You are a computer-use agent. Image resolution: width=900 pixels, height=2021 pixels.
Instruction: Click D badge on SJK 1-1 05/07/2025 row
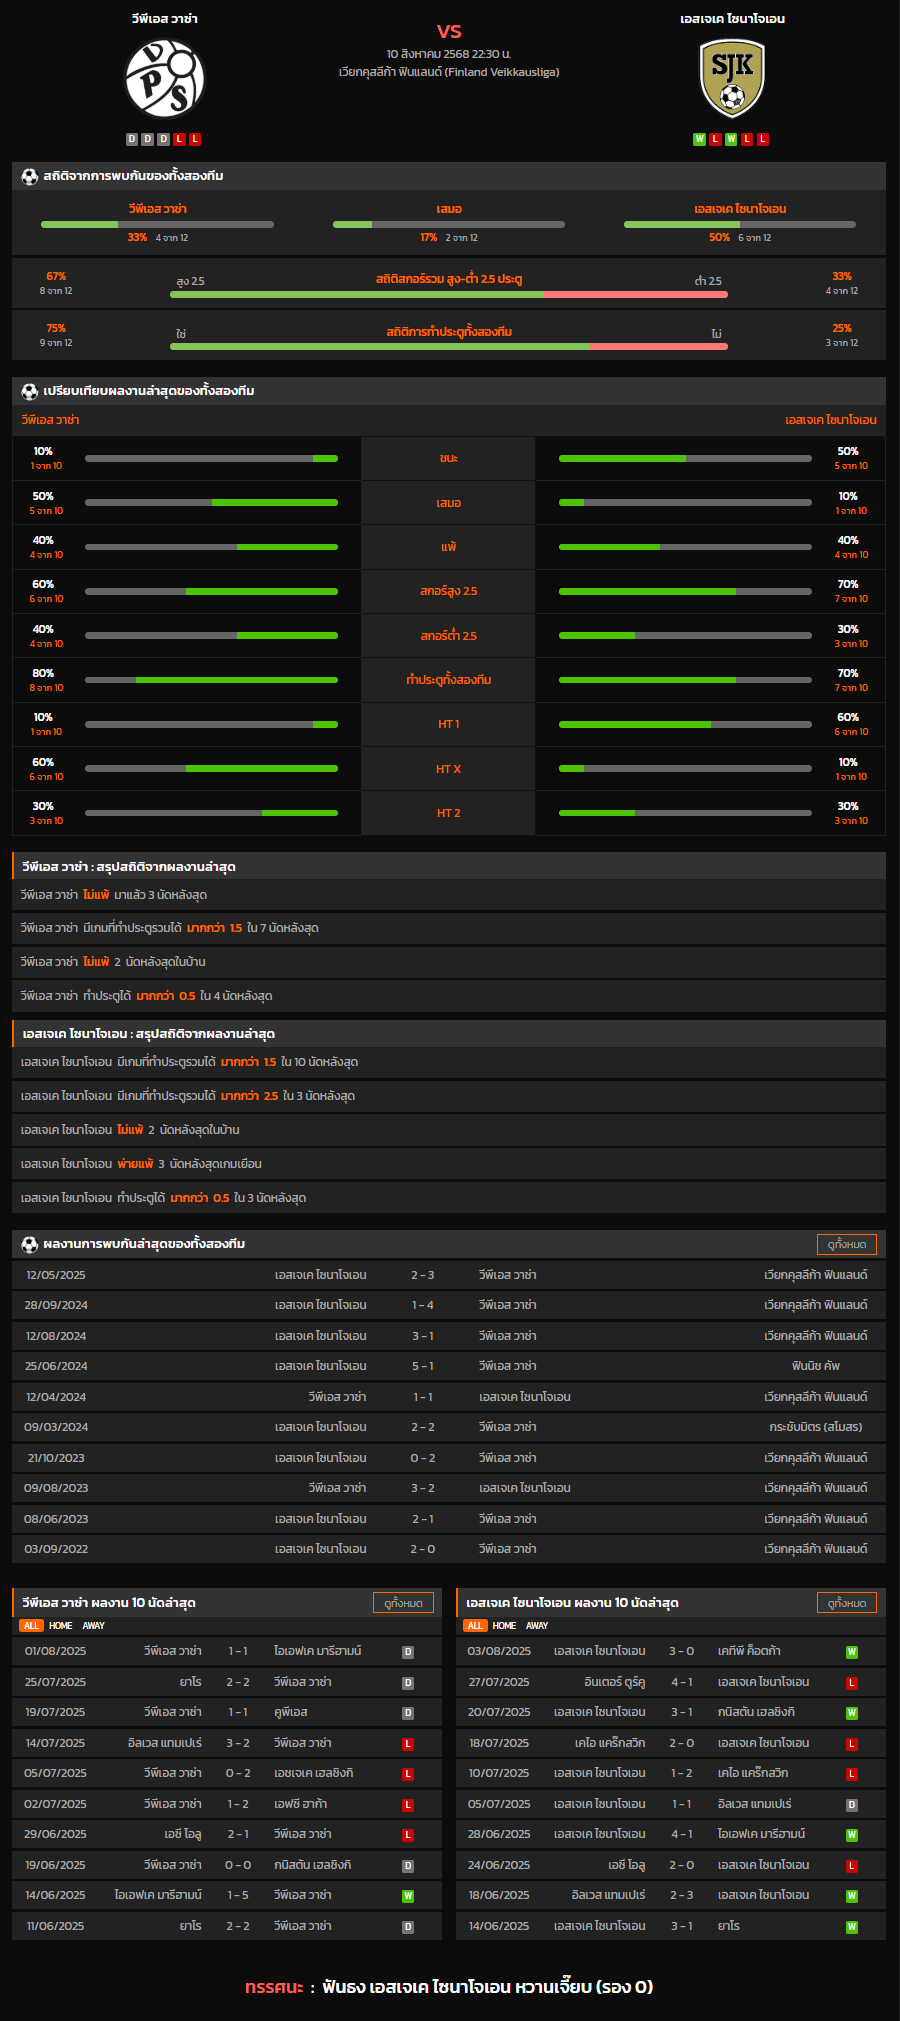point(852,1805)
